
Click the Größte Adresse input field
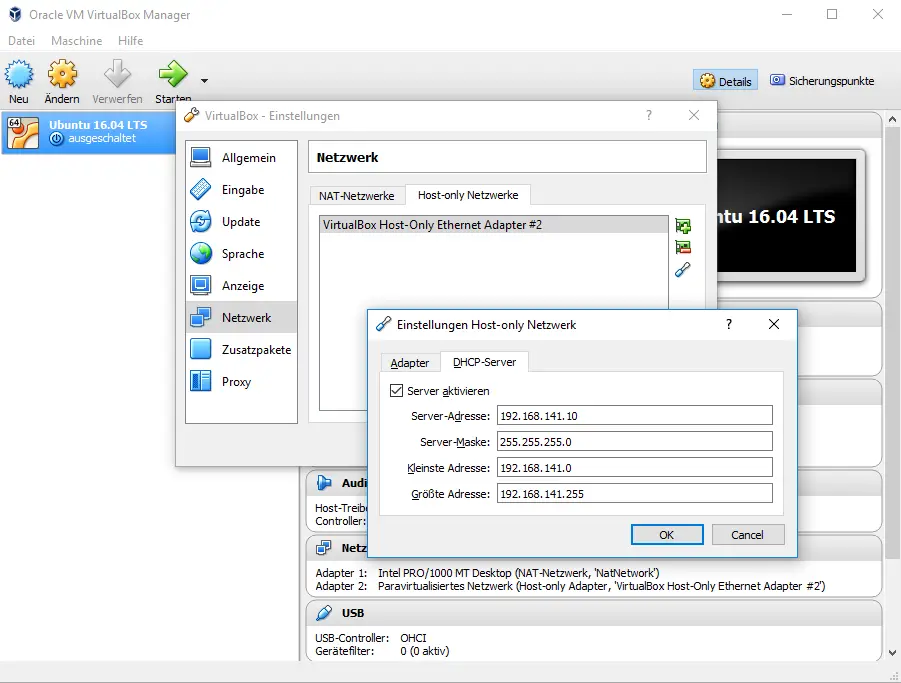[634, 493]
